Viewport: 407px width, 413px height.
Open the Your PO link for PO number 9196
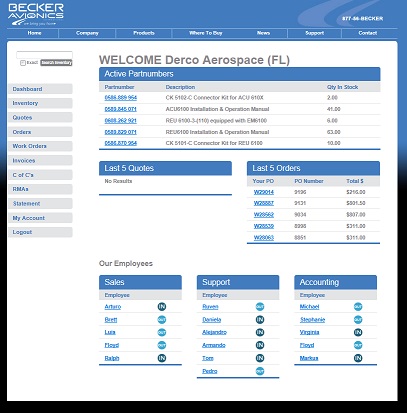[x=264, y=192]
